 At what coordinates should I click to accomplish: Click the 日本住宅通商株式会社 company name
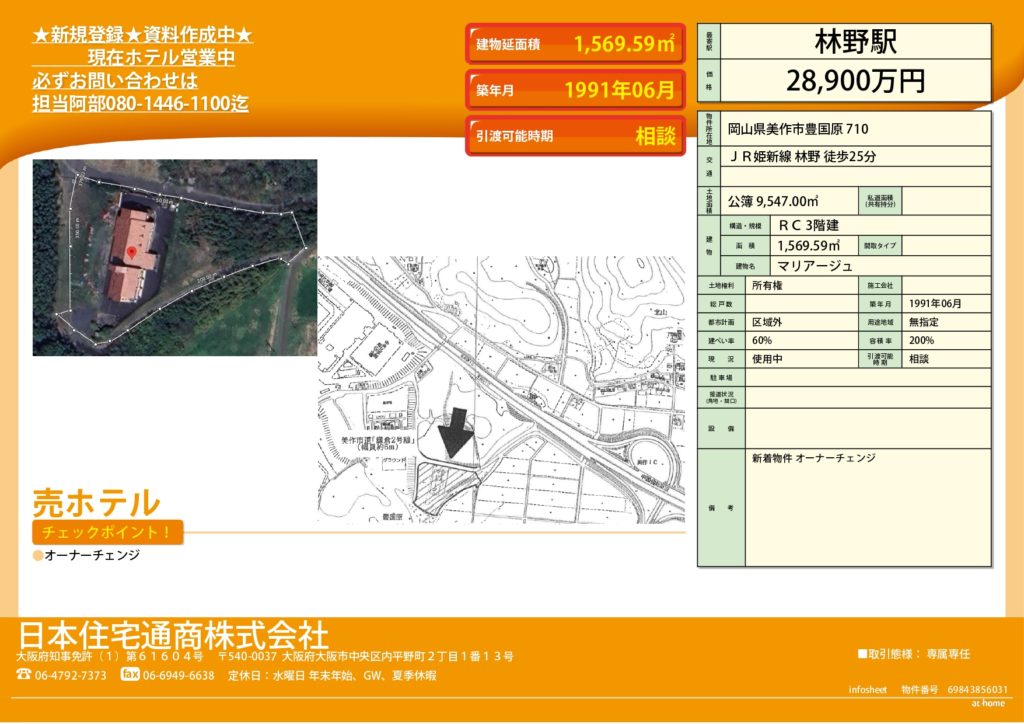tap(173, 634)
